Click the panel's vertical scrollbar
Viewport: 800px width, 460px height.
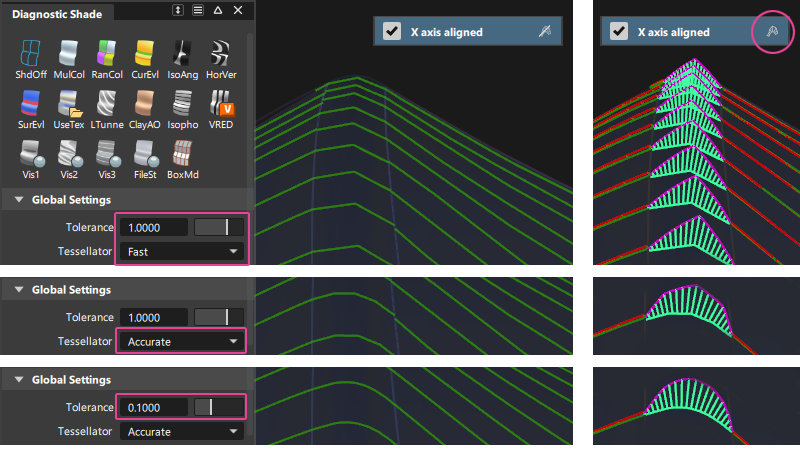(250, 110)
